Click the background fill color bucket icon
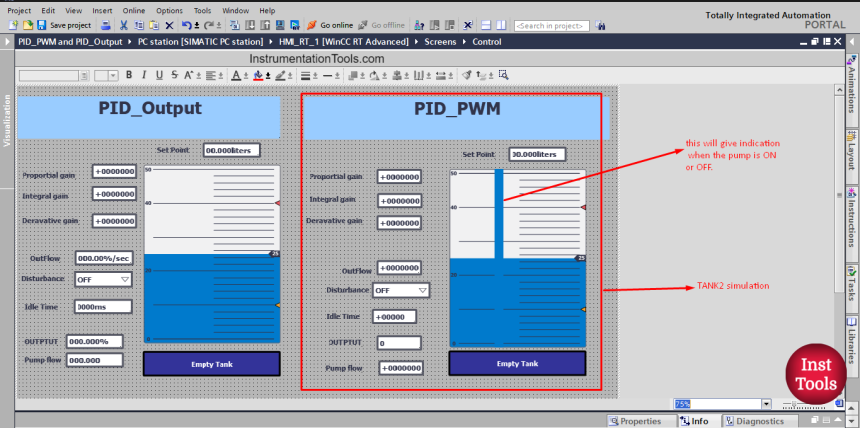Screen dimensions: 860x428 click(258, 75)
